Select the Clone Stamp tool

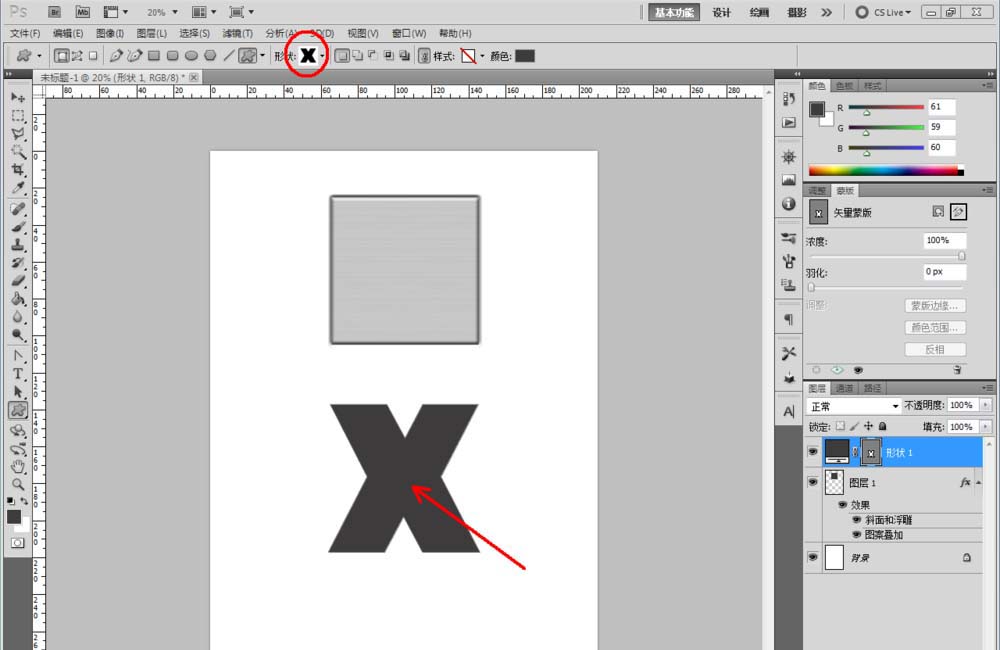click(18, 244)
